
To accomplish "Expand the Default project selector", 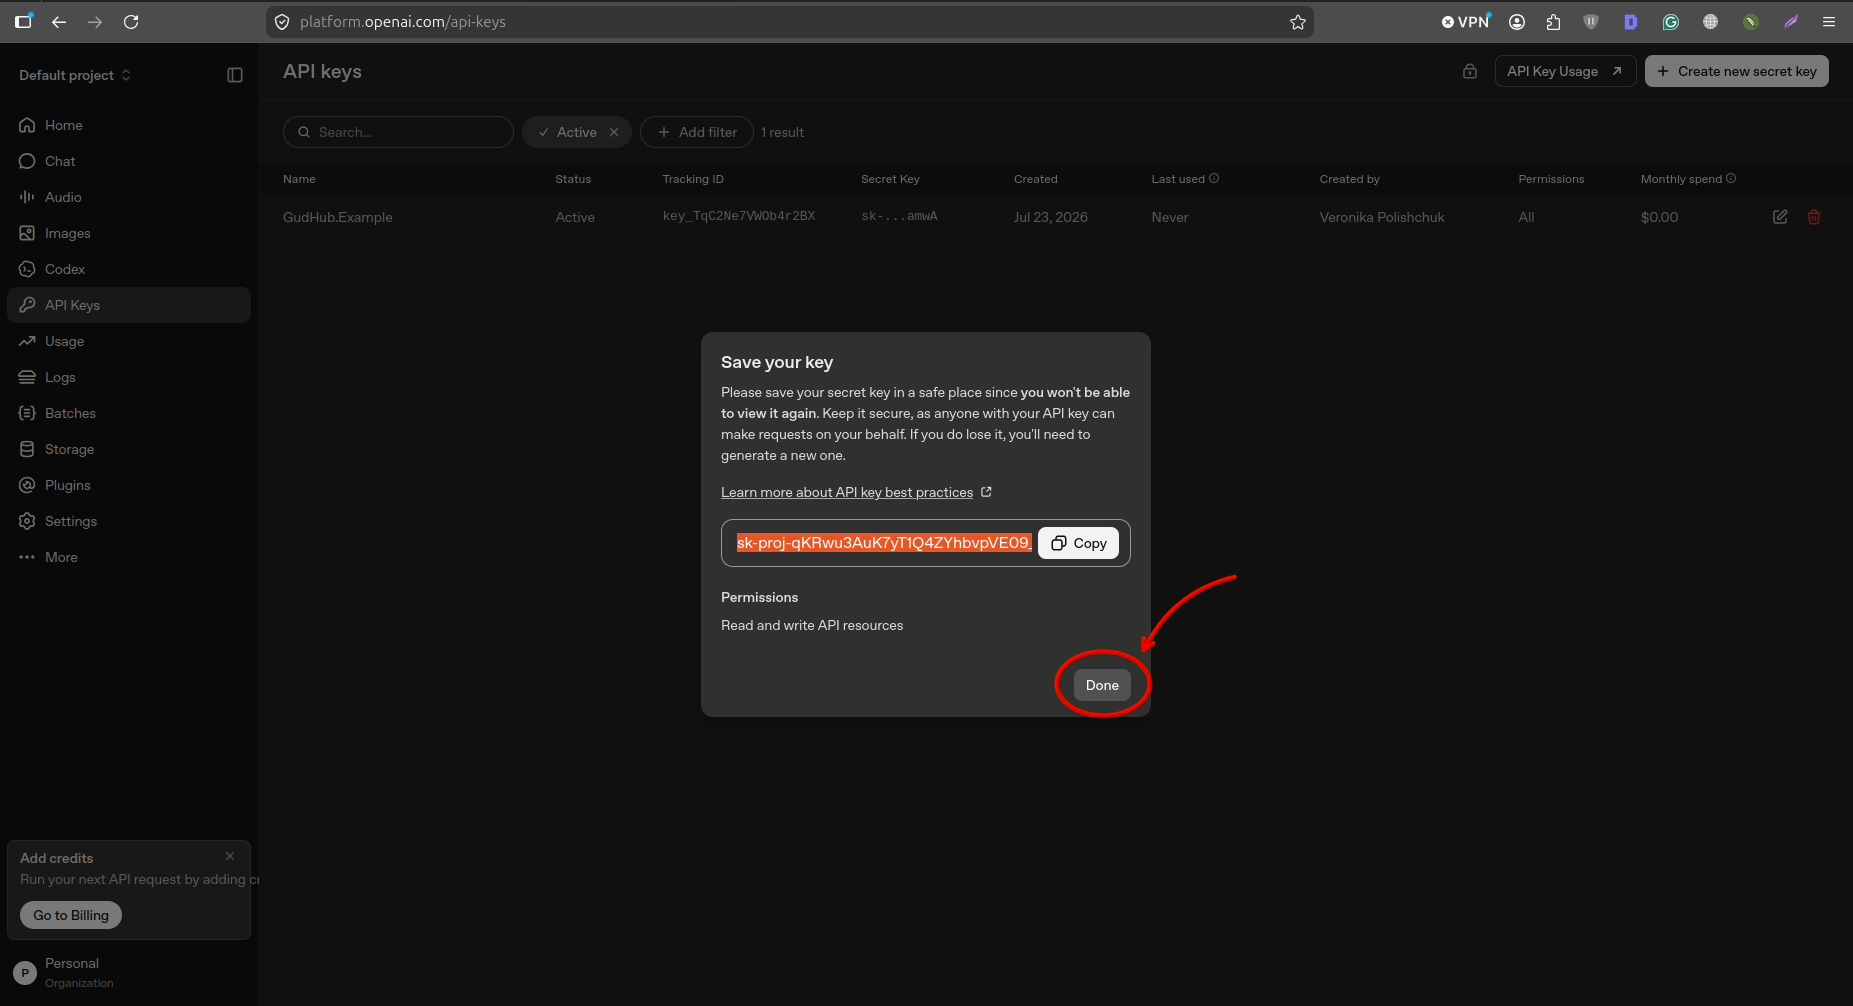I will (75, 75).
